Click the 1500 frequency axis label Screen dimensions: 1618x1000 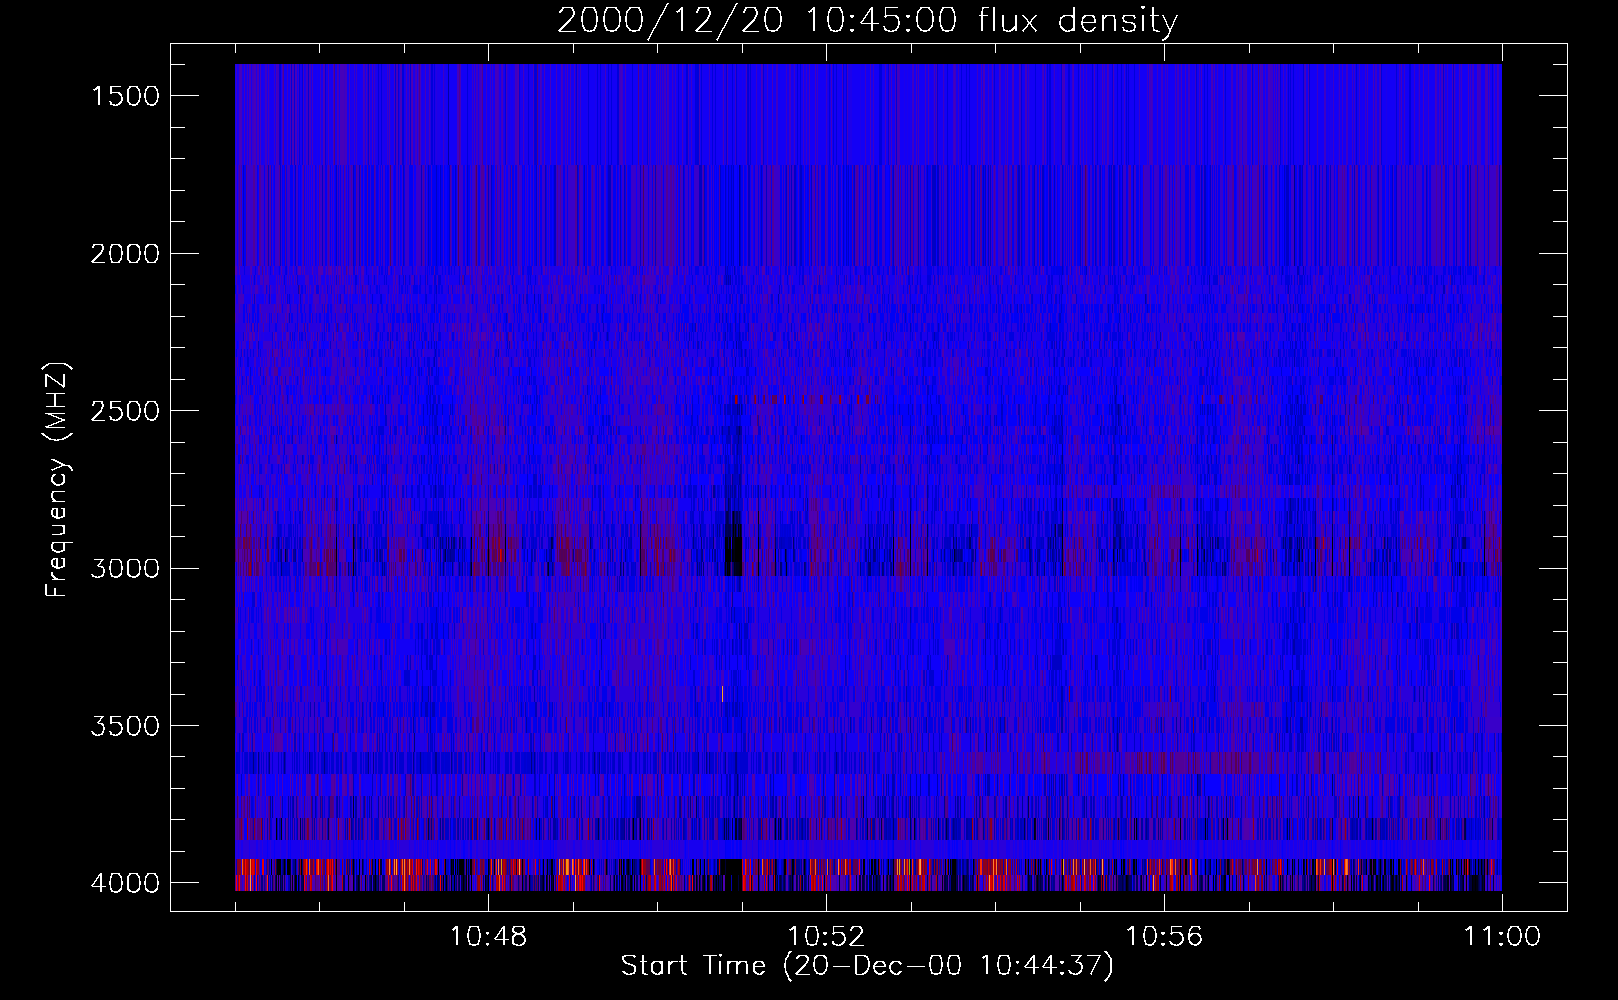[x=125, y=96]
